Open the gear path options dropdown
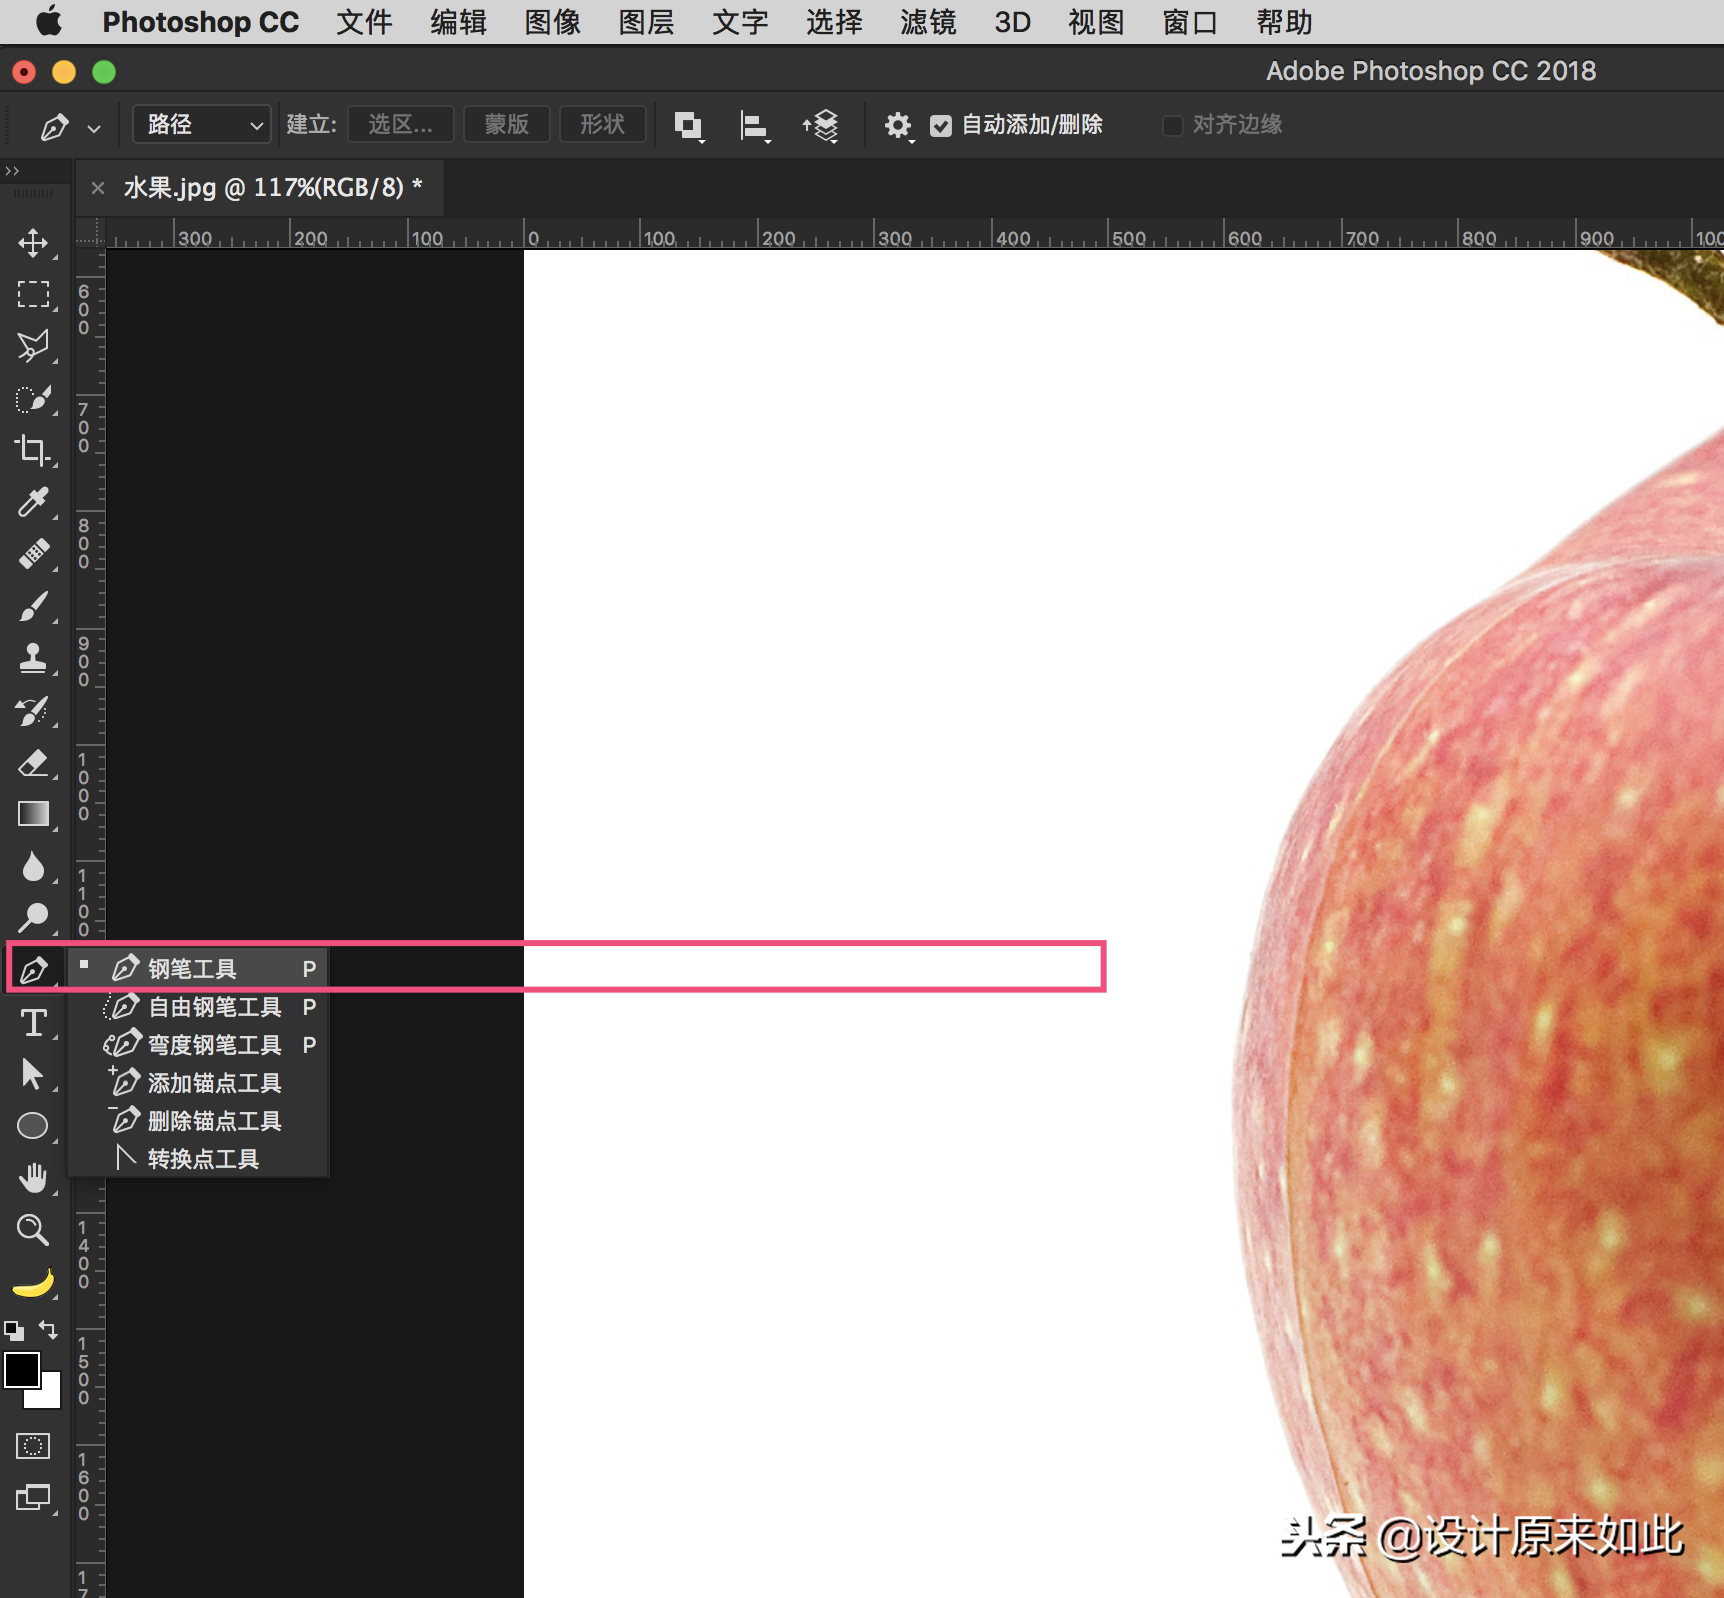1724x1598 pixels. click(x=898, y=126)
